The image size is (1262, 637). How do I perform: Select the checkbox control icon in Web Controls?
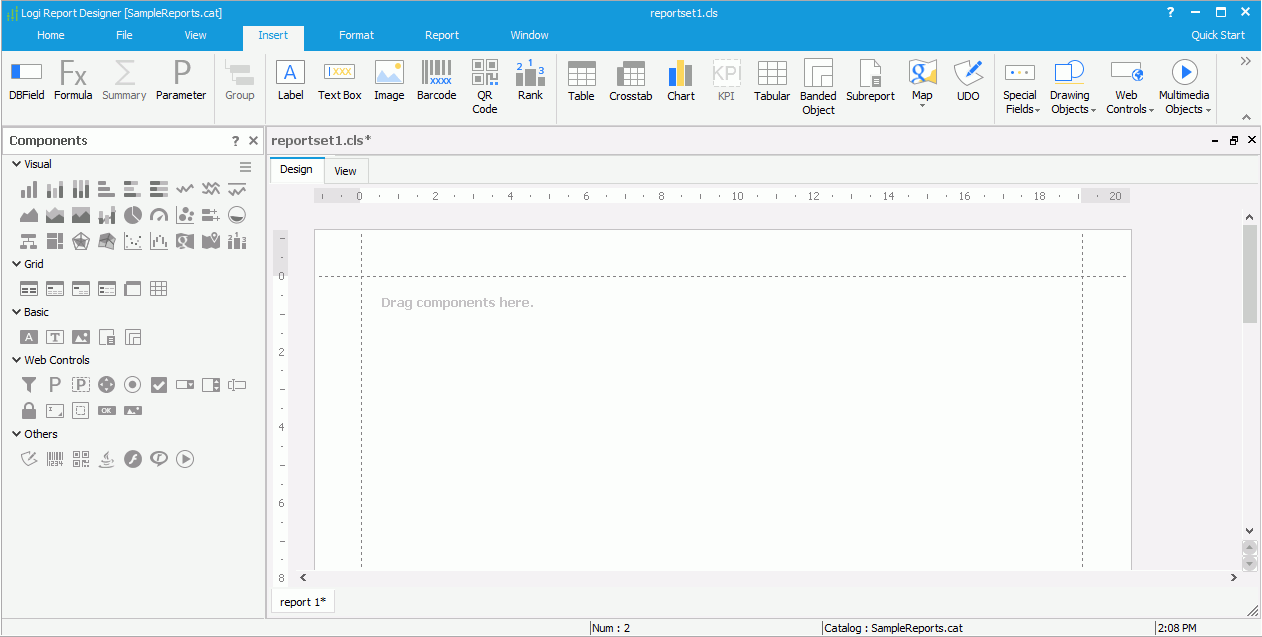159,384
